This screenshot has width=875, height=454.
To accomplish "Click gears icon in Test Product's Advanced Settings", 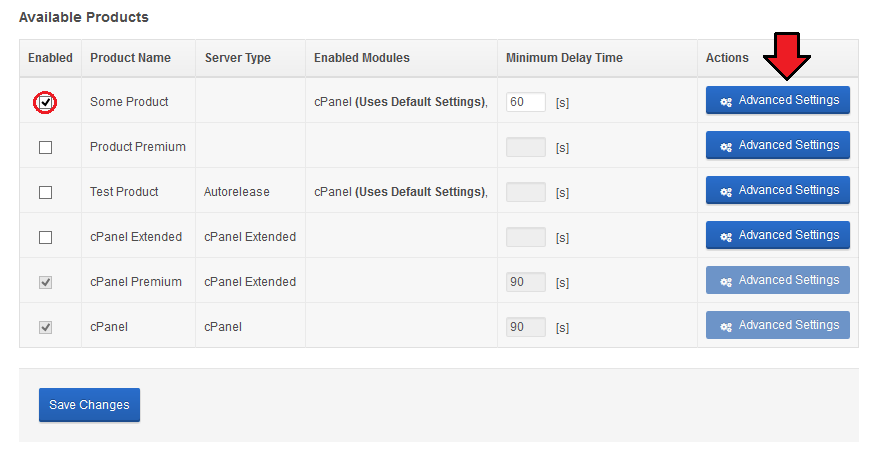I will (x=725, y=192).
